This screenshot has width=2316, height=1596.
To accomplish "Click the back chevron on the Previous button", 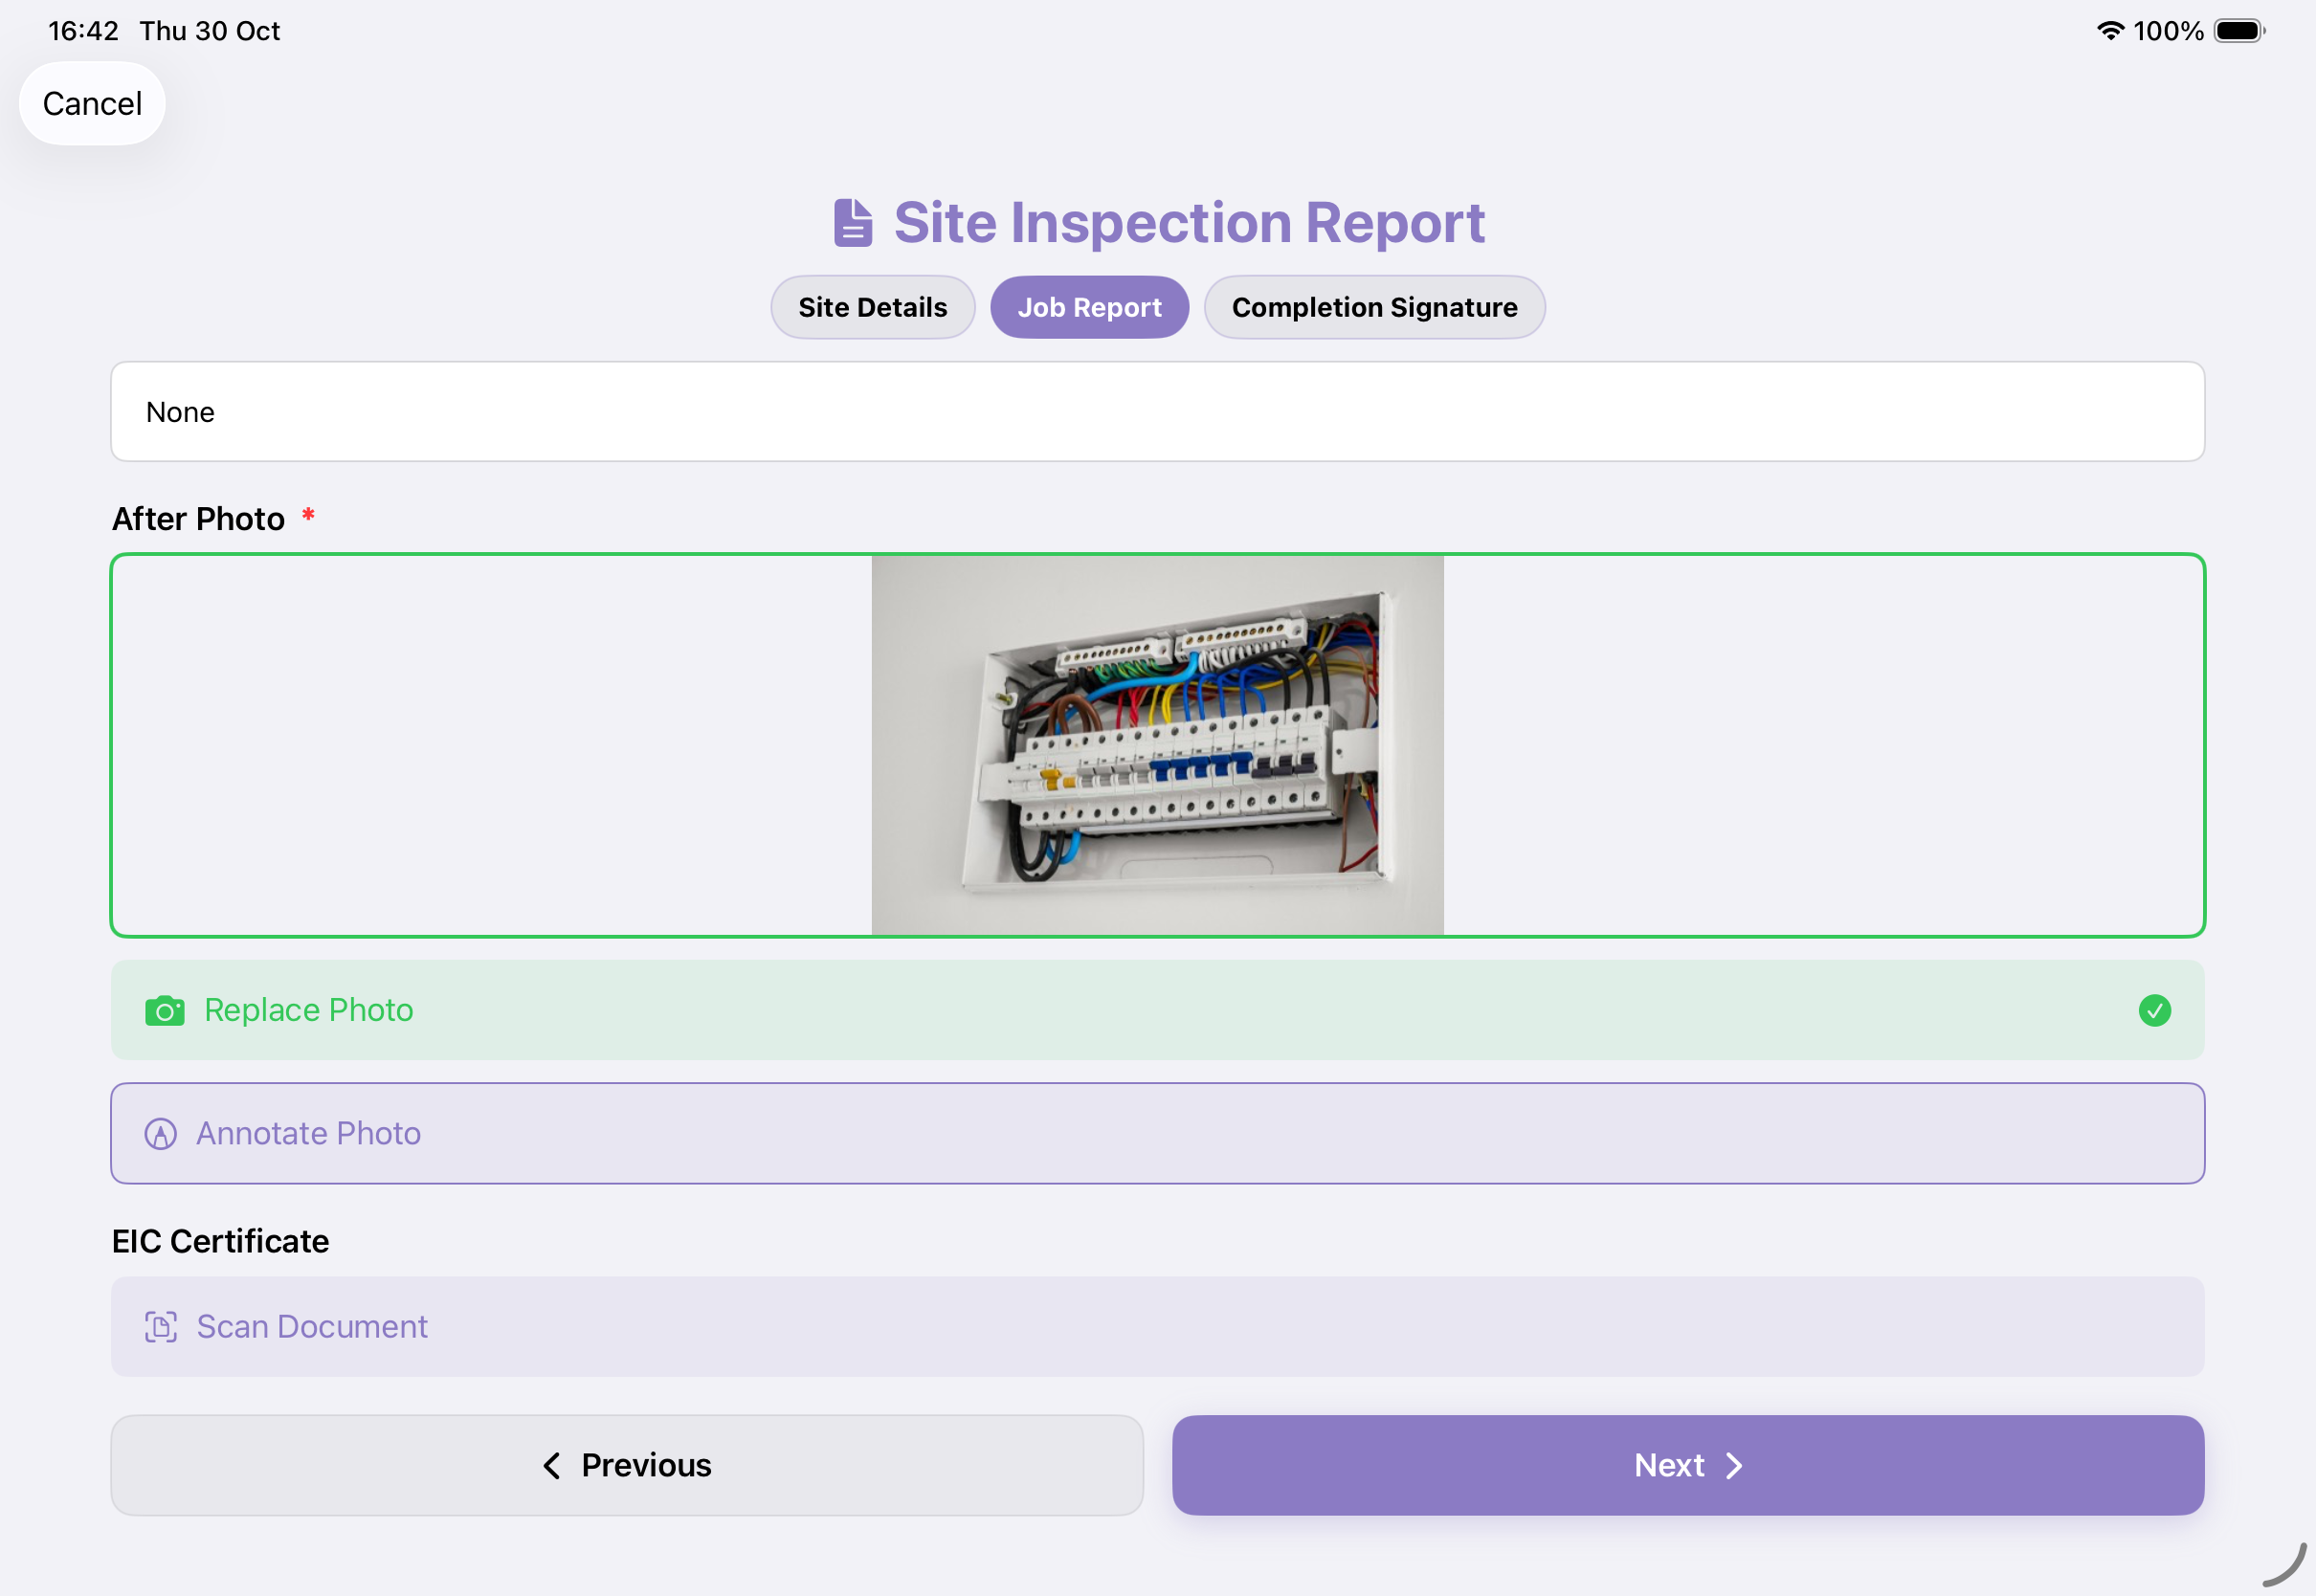I will tap(551, 1465).
